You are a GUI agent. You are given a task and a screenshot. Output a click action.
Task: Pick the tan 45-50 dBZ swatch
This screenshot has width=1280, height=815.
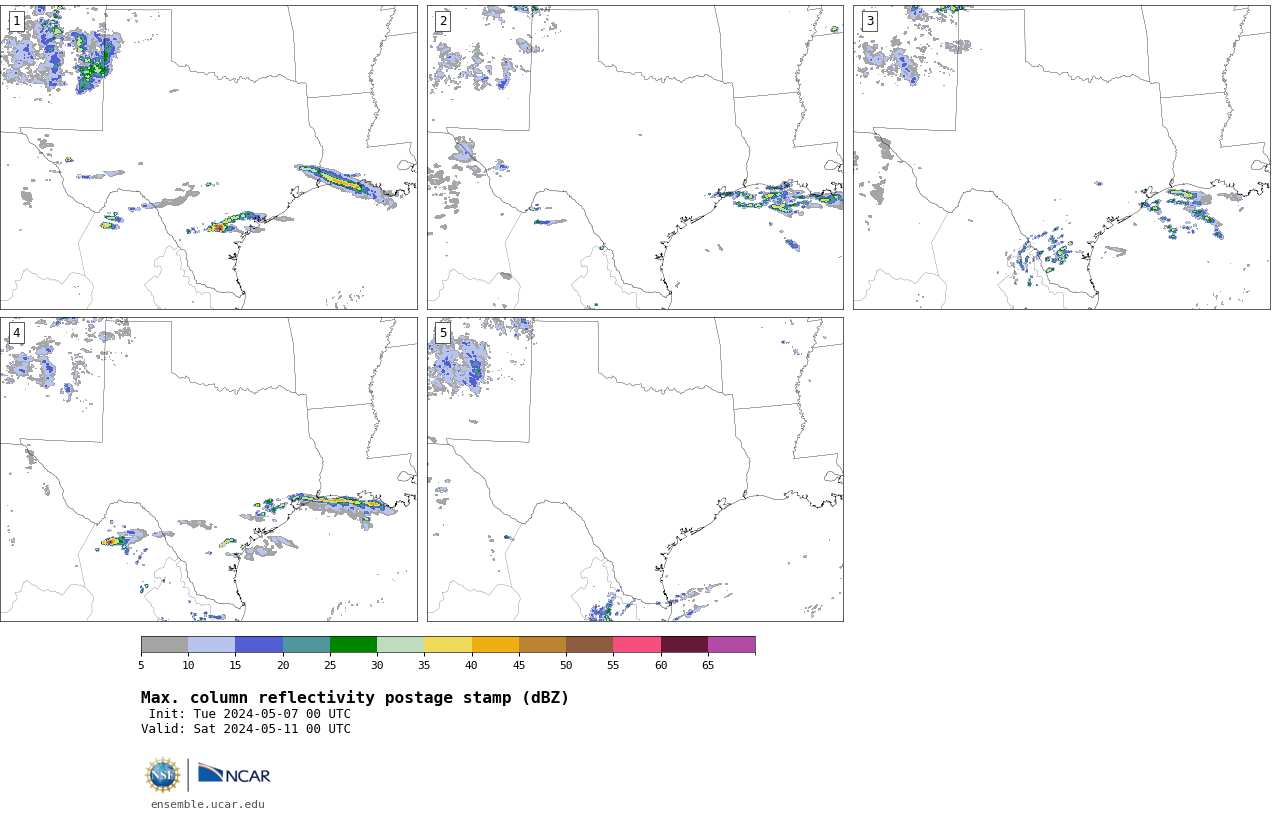click(543, 644)
